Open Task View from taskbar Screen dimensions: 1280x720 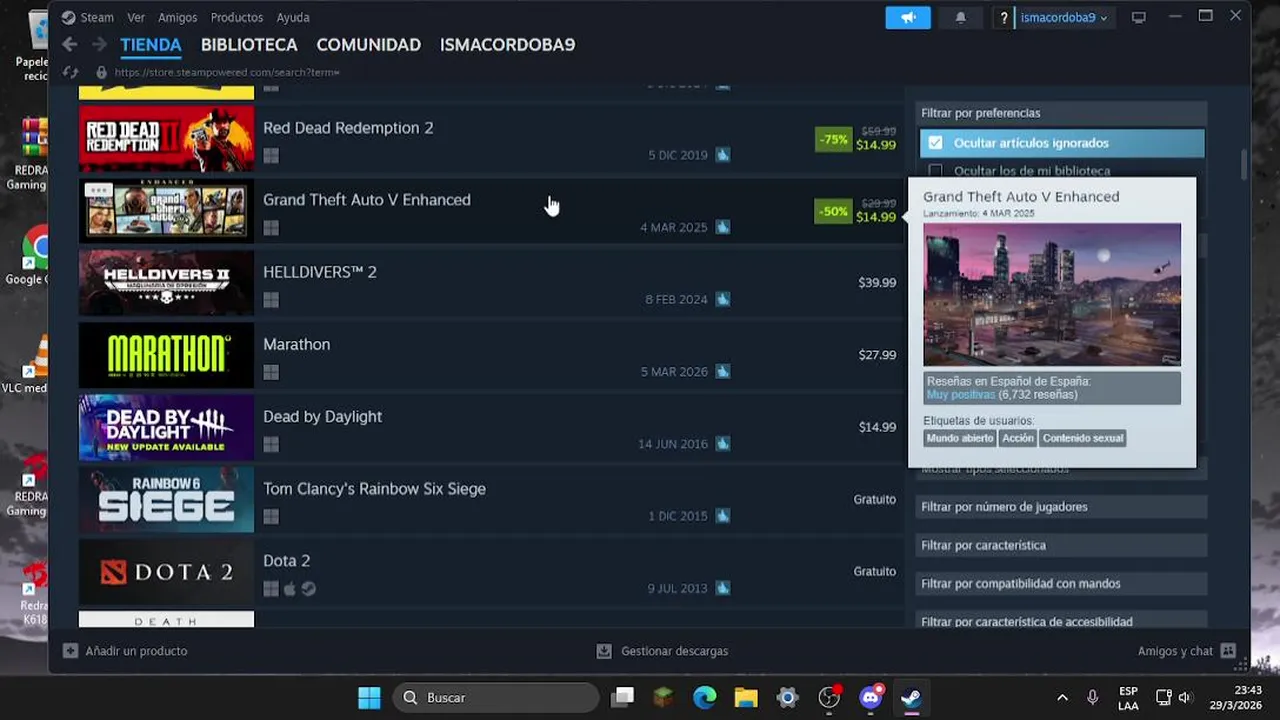[x=623, y=697]
